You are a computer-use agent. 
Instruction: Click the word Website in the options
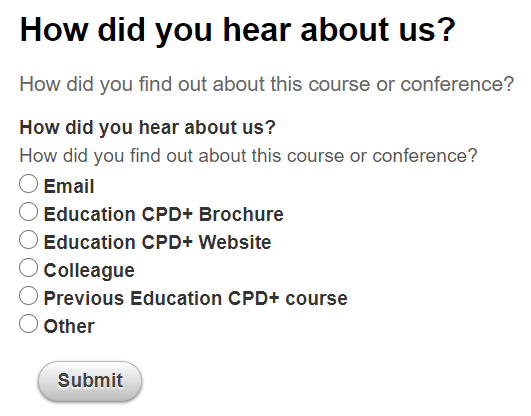(x=235, y=243)
